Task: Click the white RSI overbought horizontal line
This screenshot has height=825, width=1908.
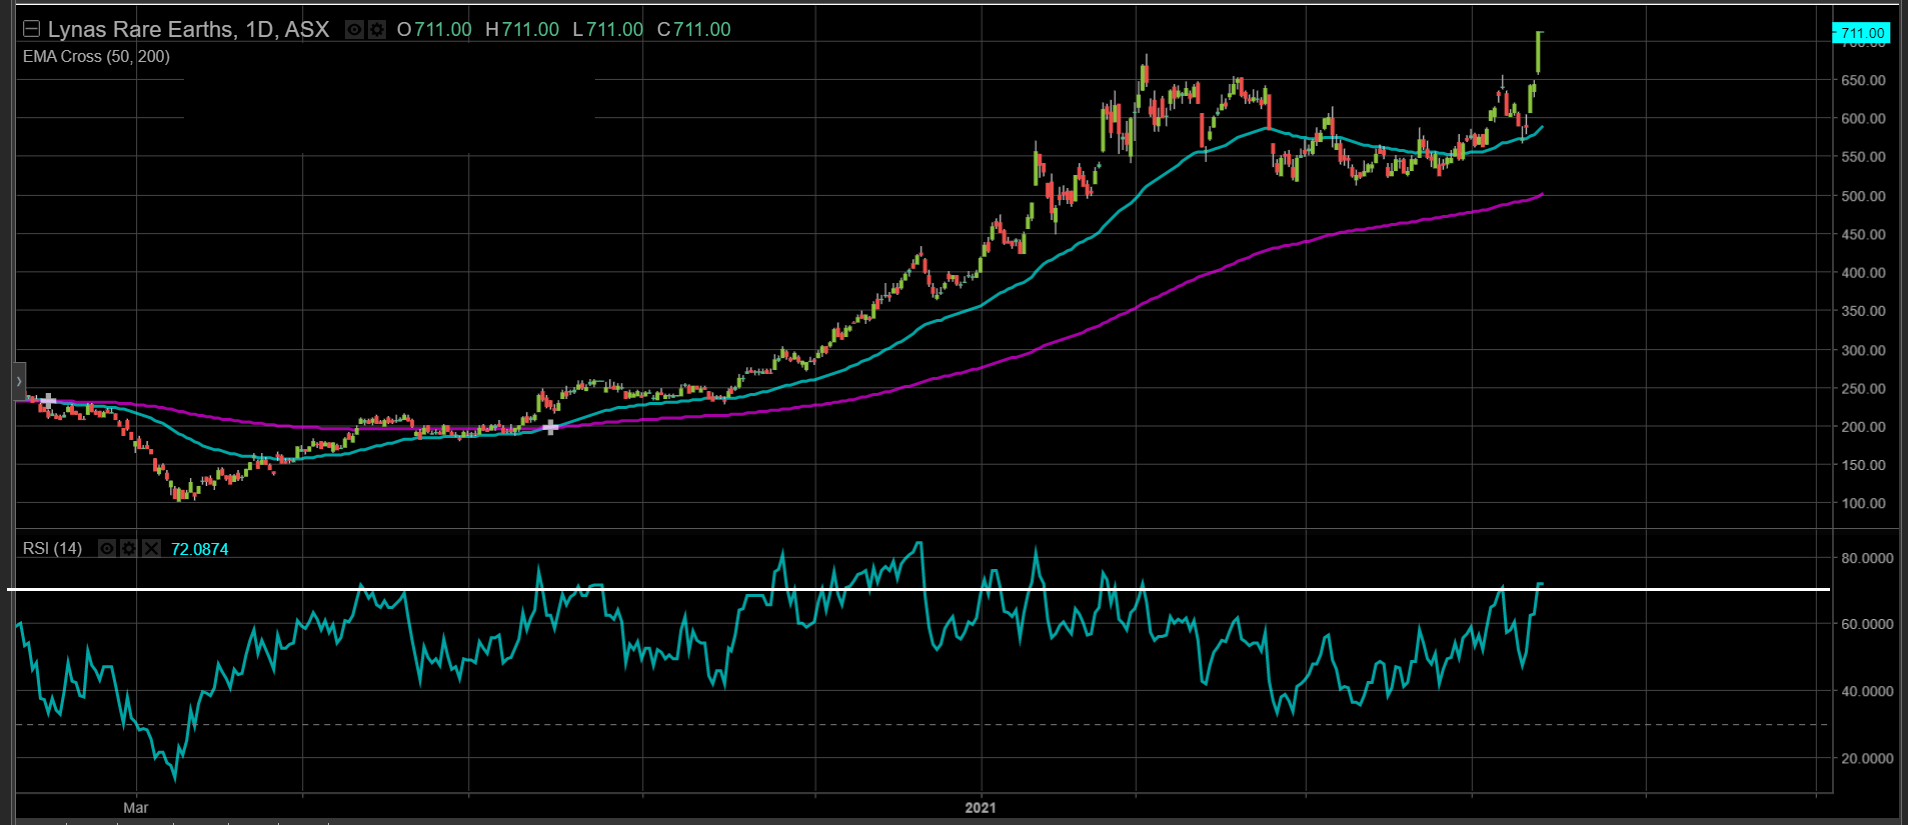Action: [x=918, y=589]
